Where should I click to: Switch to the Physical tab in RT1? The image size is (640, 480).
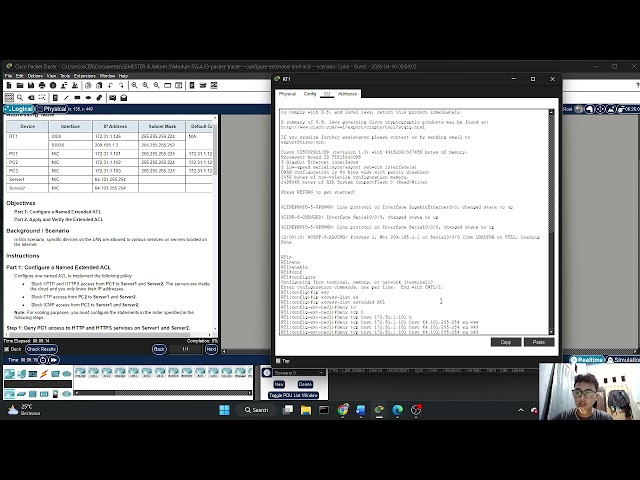[287, 94]
